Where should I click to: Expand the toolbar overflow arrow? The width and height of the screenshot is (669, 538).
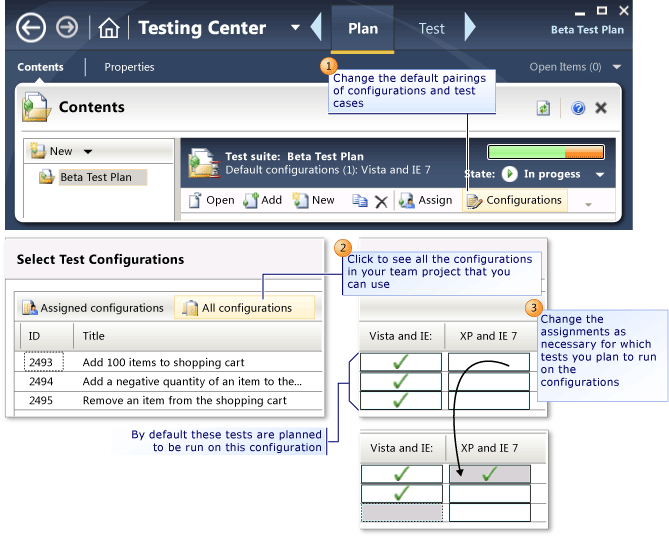(x=588, y=204)
